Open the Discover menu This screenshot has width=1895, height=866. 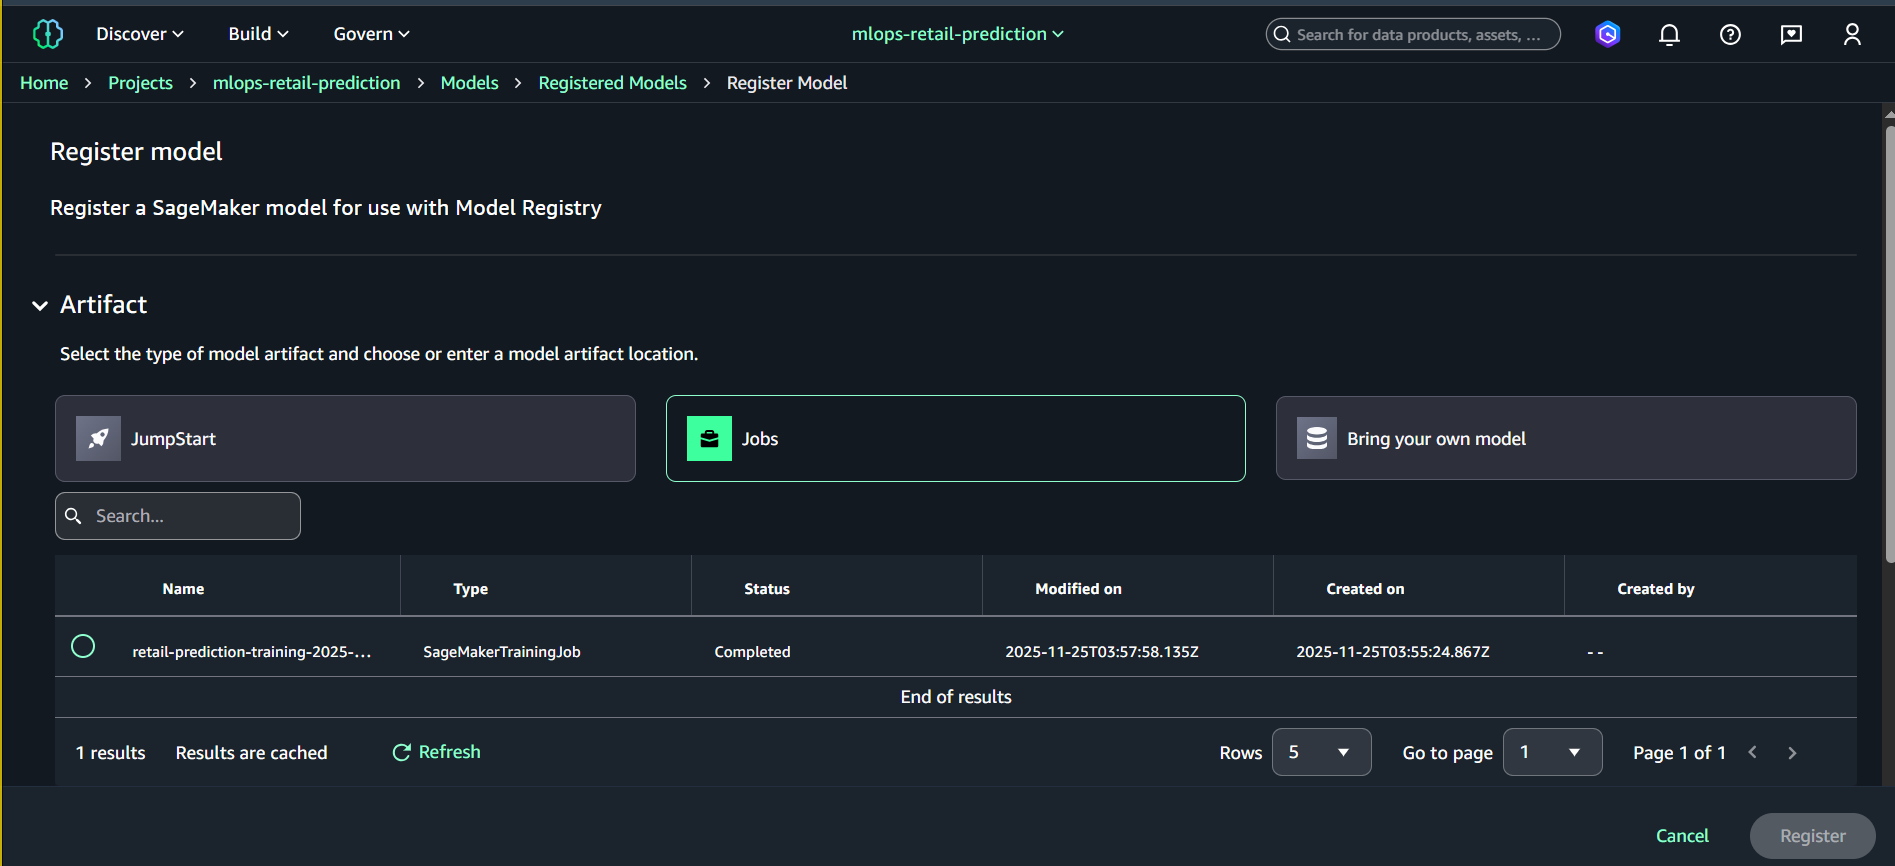[140, 34]
